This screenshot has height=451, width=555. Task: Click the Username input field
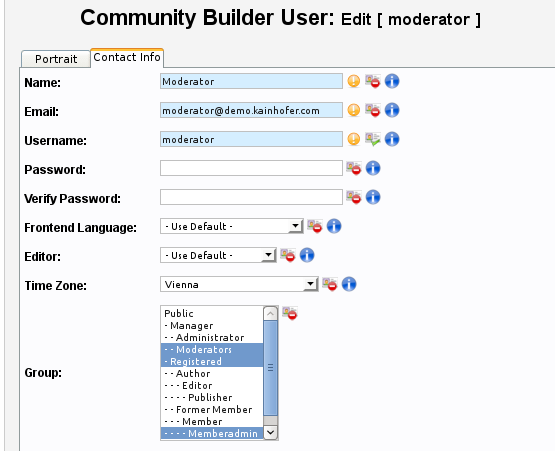coord(251,139)
